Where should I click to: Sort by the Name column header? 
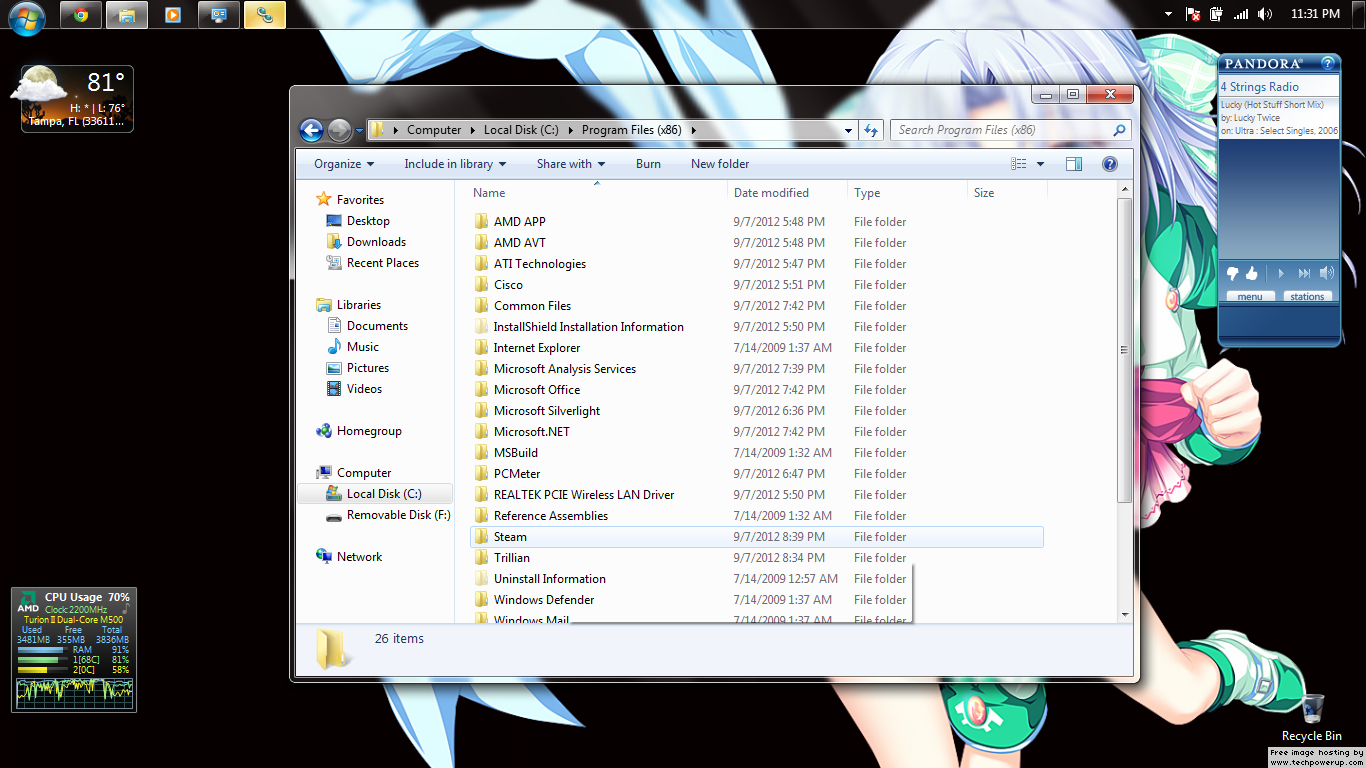[x=597, y=193]
